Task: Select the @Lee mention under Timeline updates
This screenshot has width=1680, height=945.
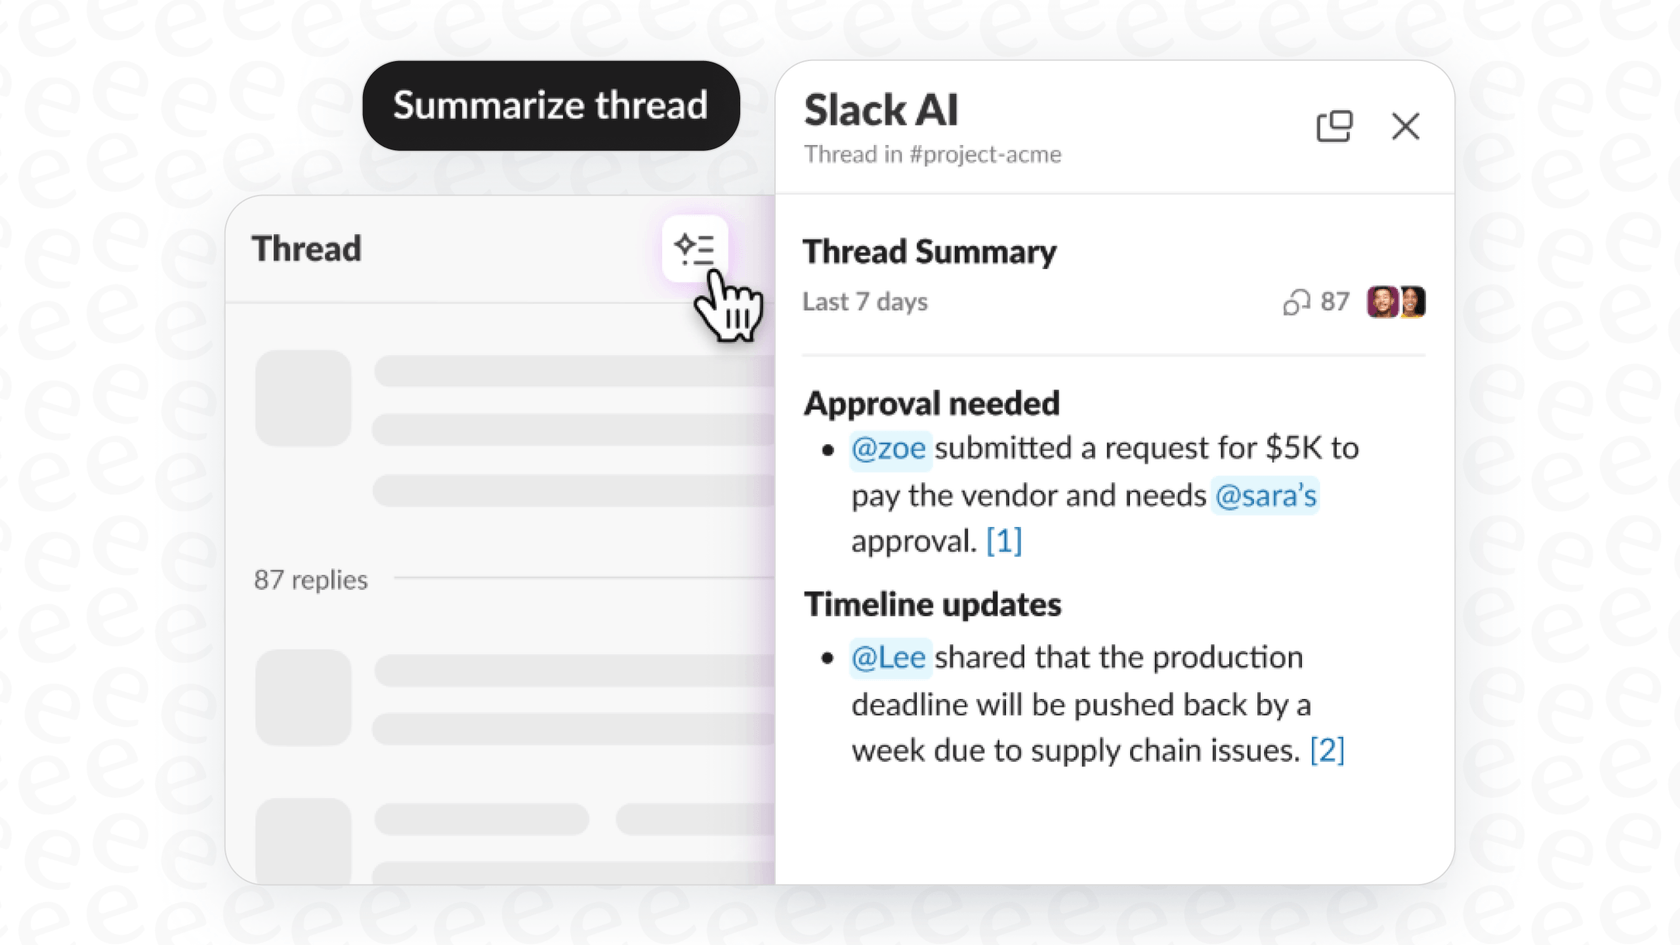Action: tap(889, 657)
